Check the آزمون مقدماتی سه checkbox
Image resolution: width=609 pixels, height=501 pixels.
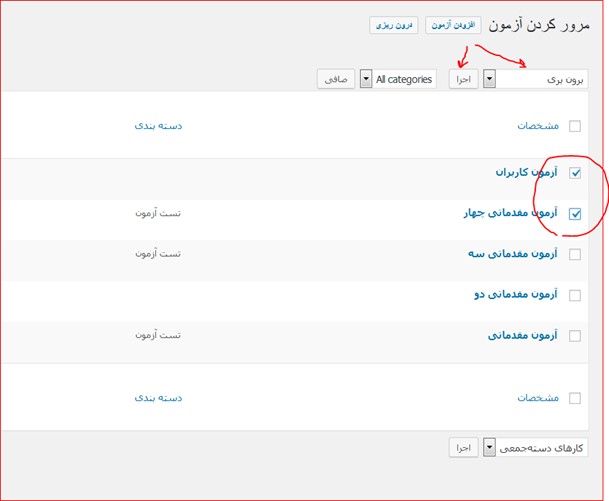574,254
